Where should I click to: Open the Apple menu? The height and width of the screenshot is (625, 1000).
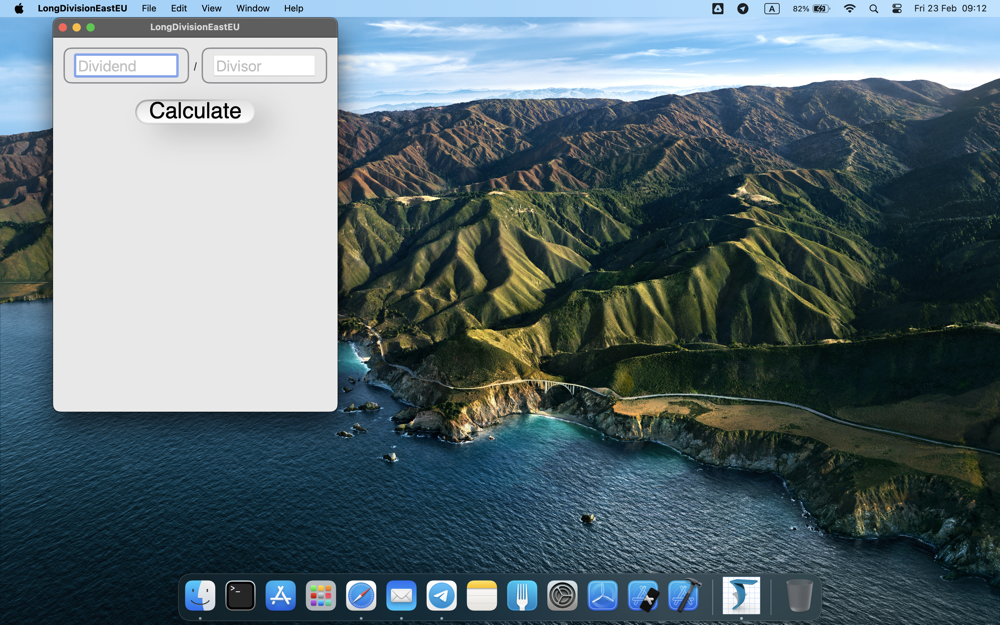tap(18, 8)
